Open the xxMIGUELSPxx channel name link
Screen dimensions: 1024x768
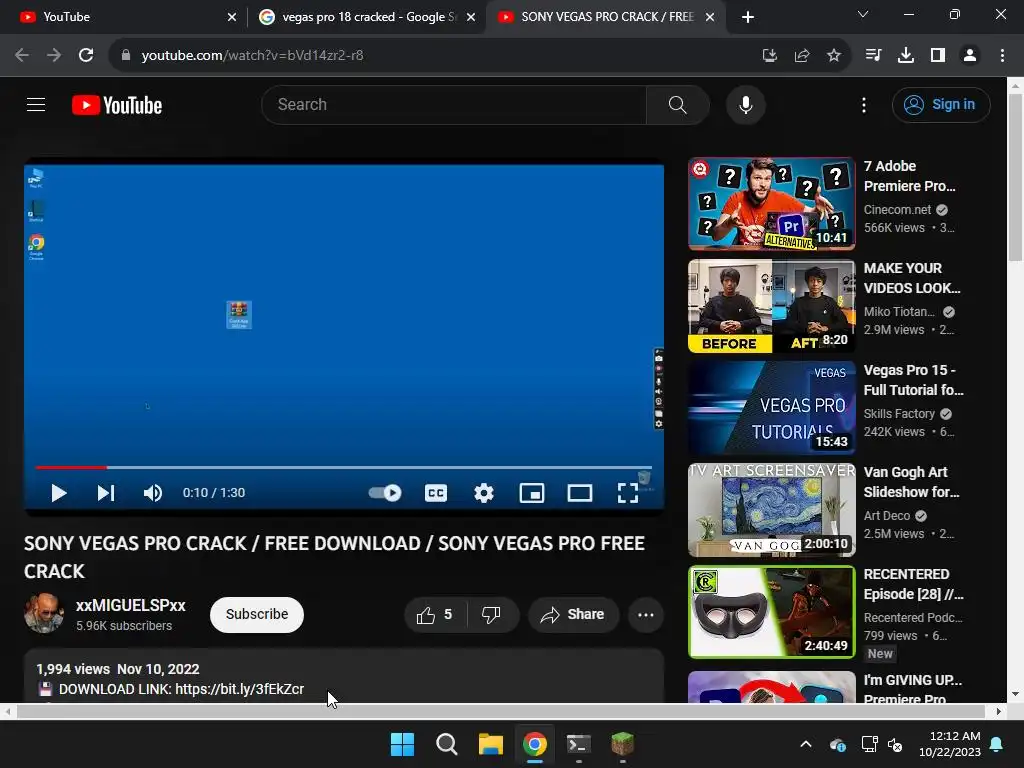coord(131,605)
